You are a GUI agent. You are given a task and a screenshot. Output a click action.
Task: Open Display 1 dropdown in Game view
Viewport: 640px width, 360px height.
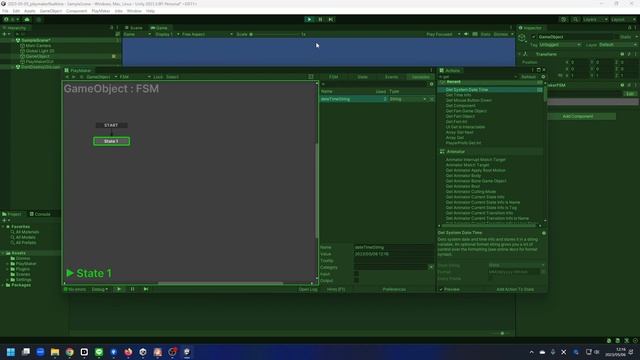click(x=166, y=34)
